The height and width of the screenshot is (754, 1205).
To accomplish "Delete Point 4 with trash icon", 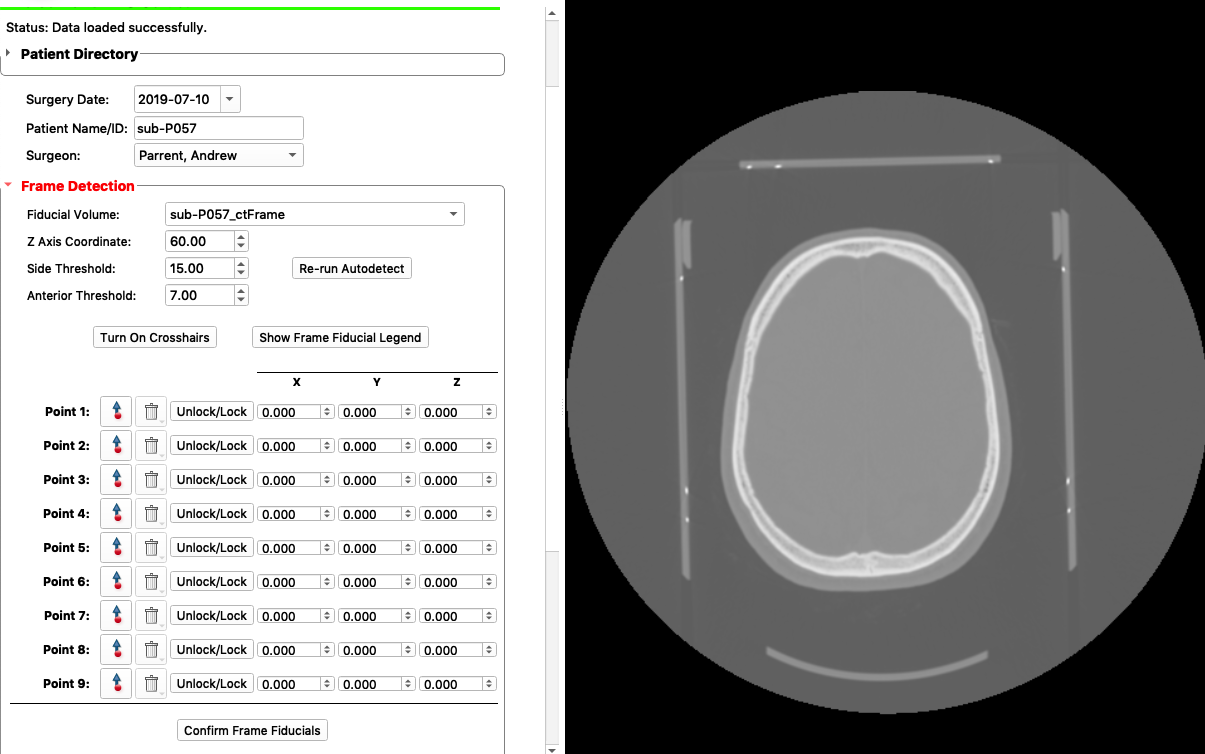I will (x=151, y=514).
